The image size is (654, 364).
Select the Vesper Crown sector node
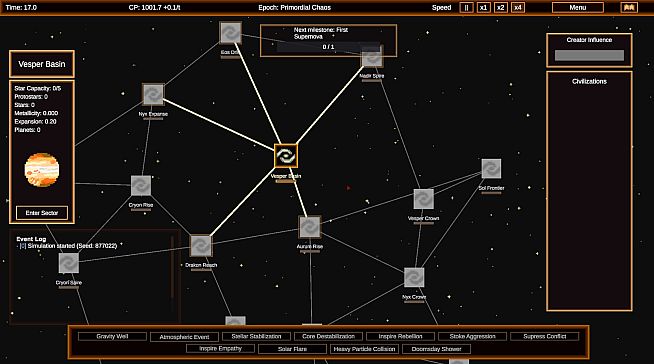click(423, 199)
